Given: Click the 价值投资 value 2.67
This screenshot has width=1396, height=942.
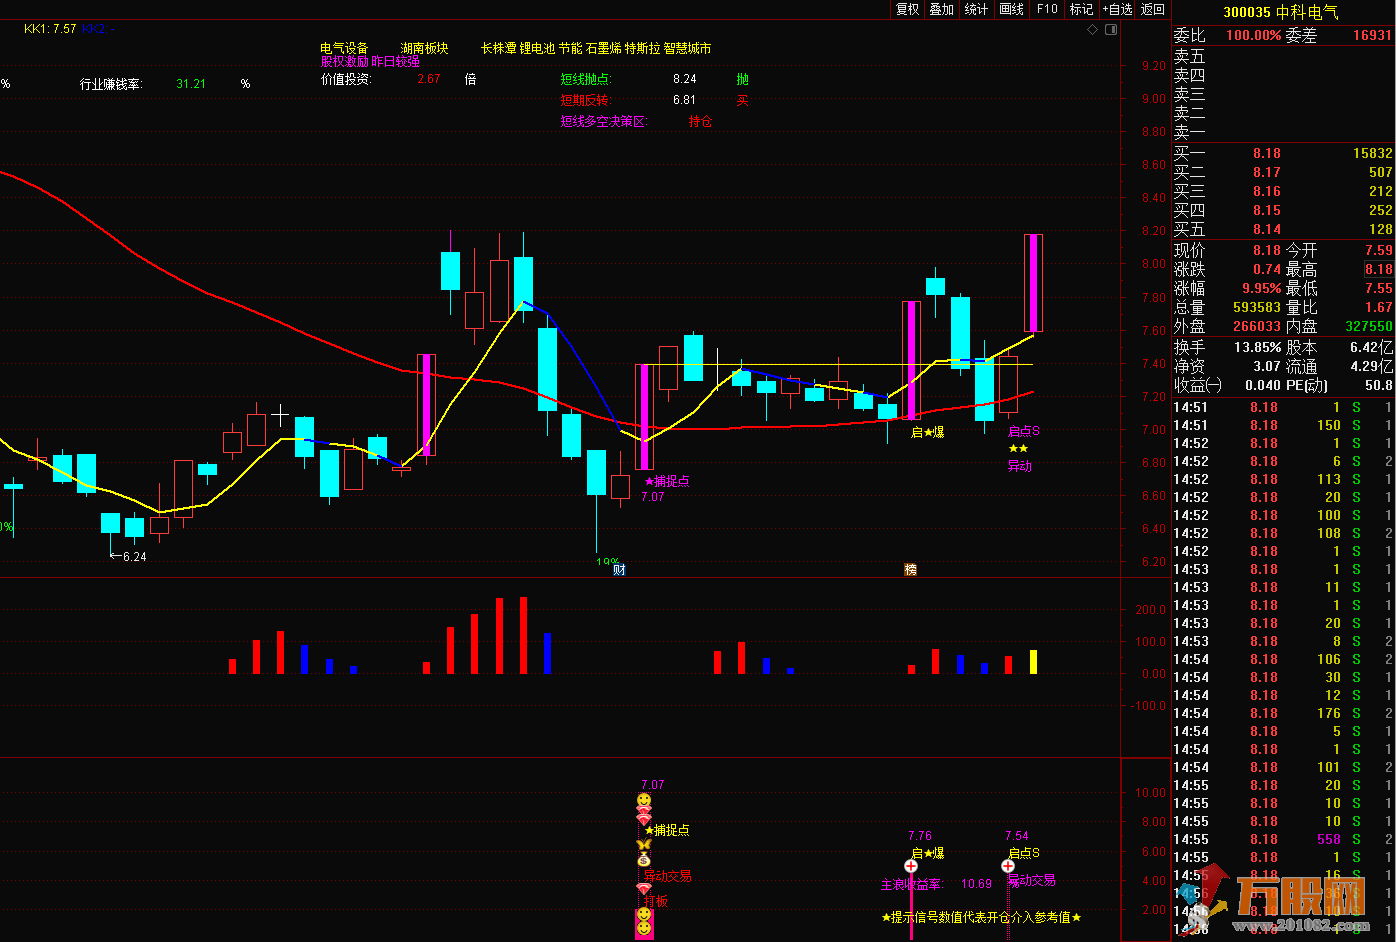Looking at the screenshot, I should tap(429, 79).
